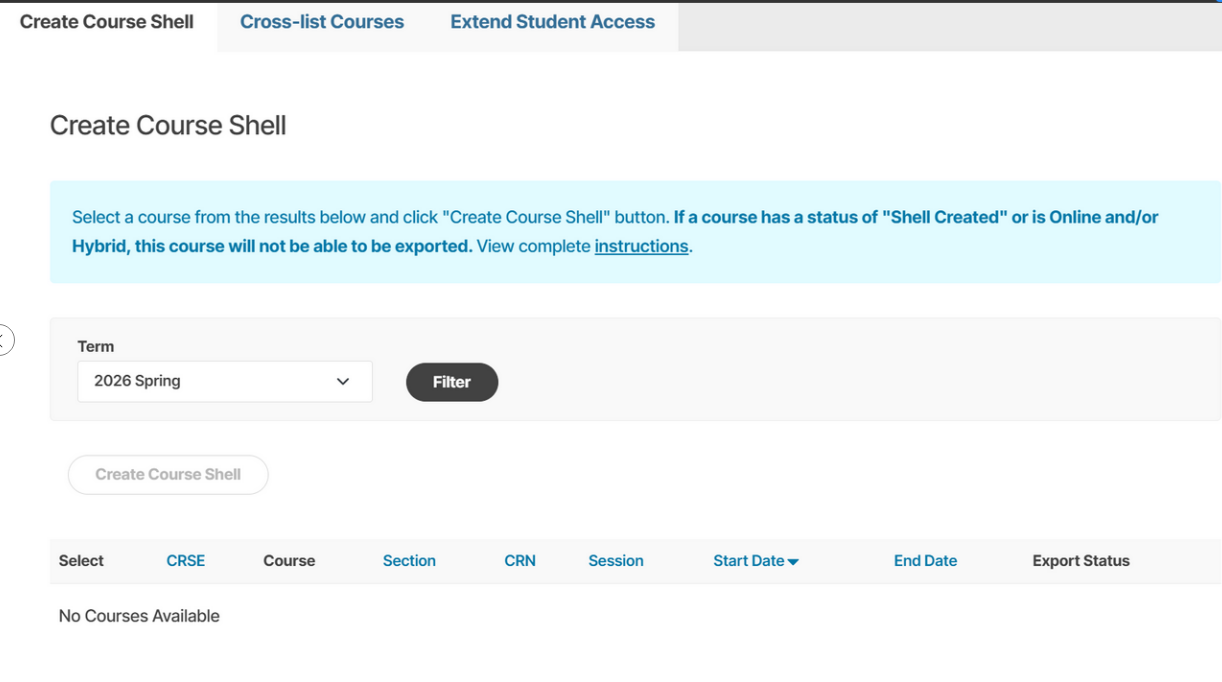Switch to the Create Course Shell tab
Viewport: 1222px width, 682px height.
(107, 22)
